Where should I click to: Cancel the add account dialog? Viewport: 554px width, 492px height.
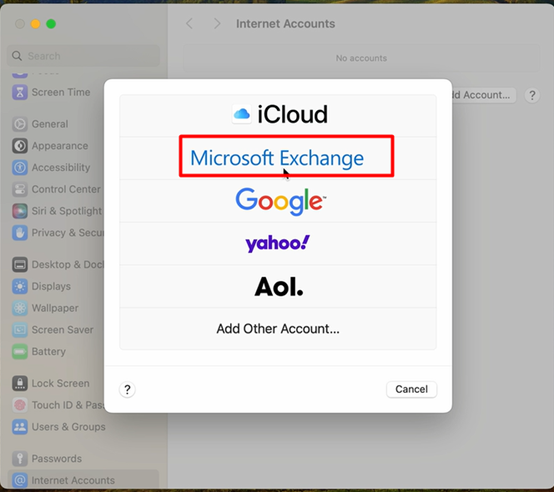pos(411,389)
